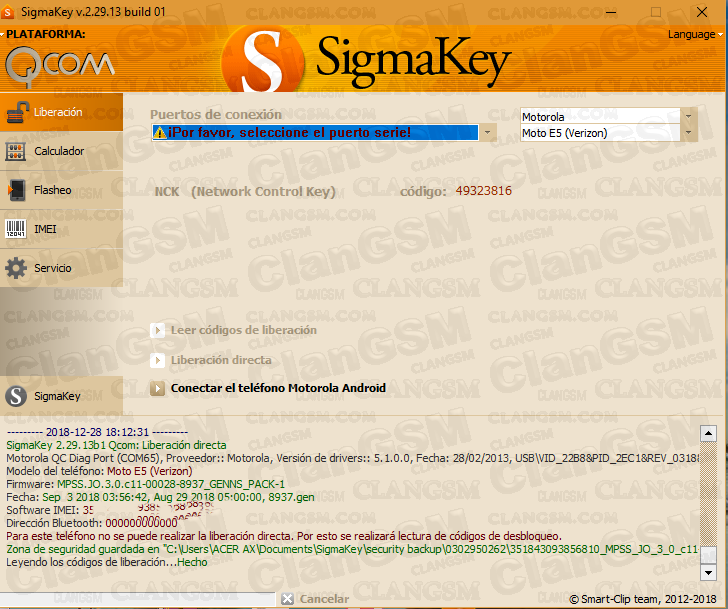Close the SigmaKey window

coord(702,12)
